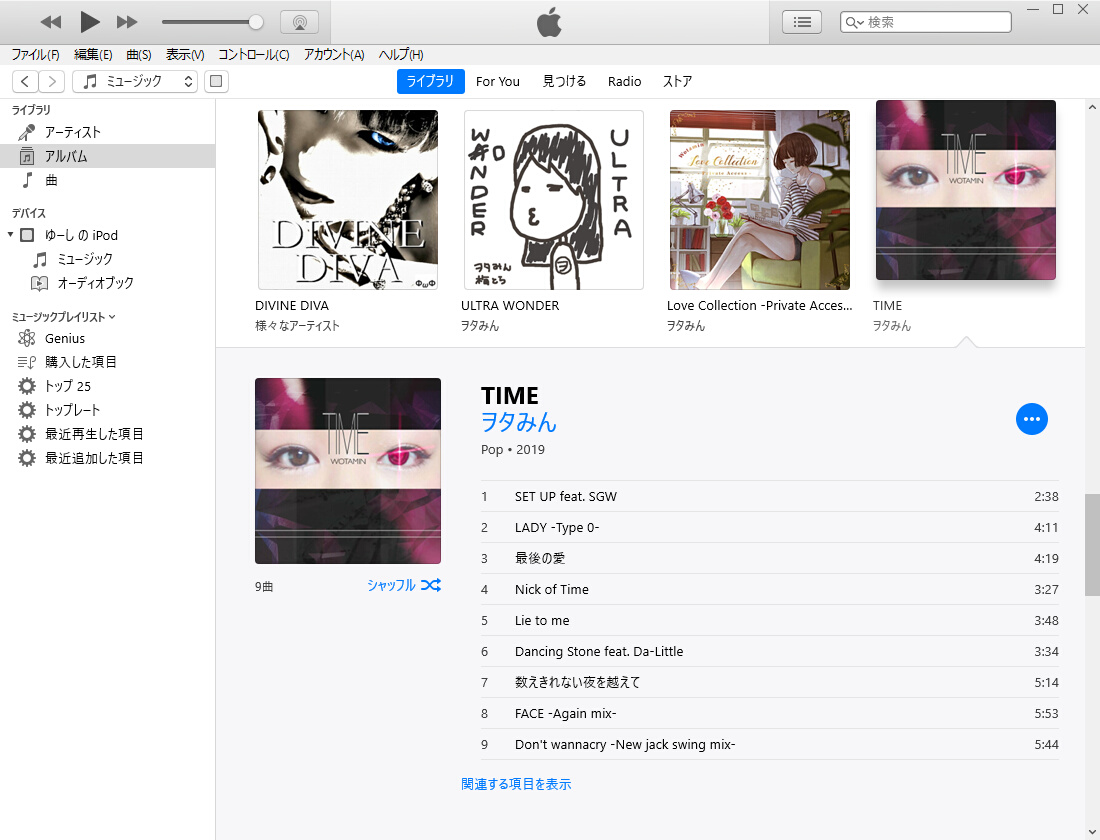1100x840 pixels.
Task: Click the scrollbar down arrow
Action: pos(1092,832)
